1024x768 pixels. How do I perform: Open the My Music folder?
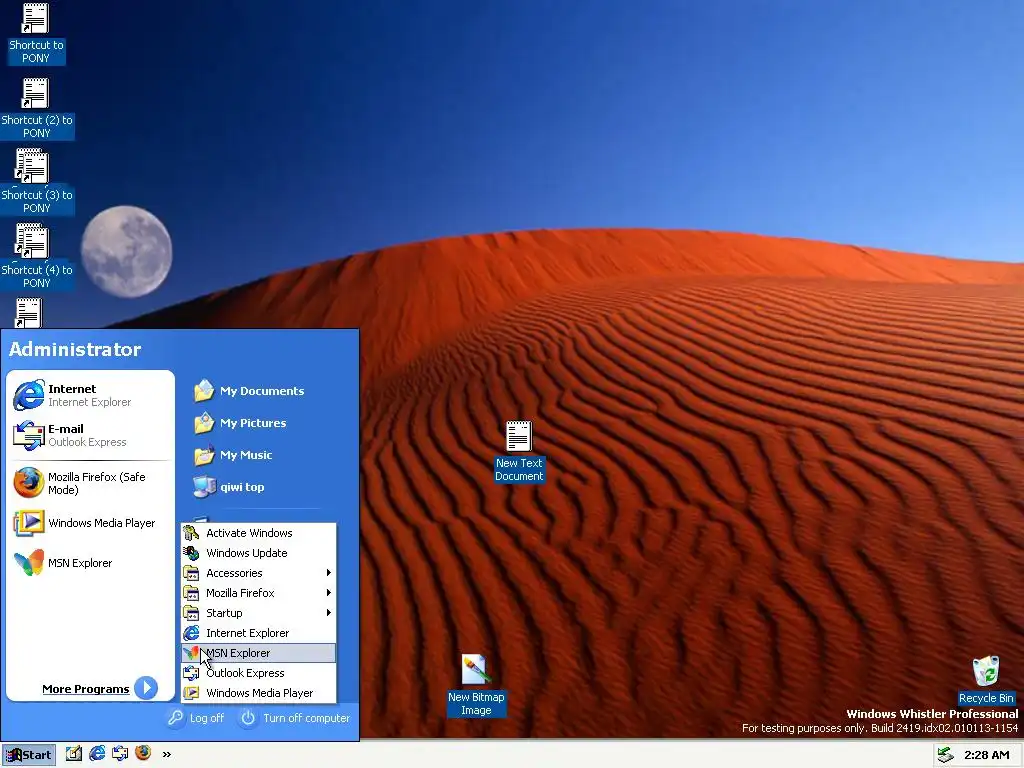tap(233, 455)
